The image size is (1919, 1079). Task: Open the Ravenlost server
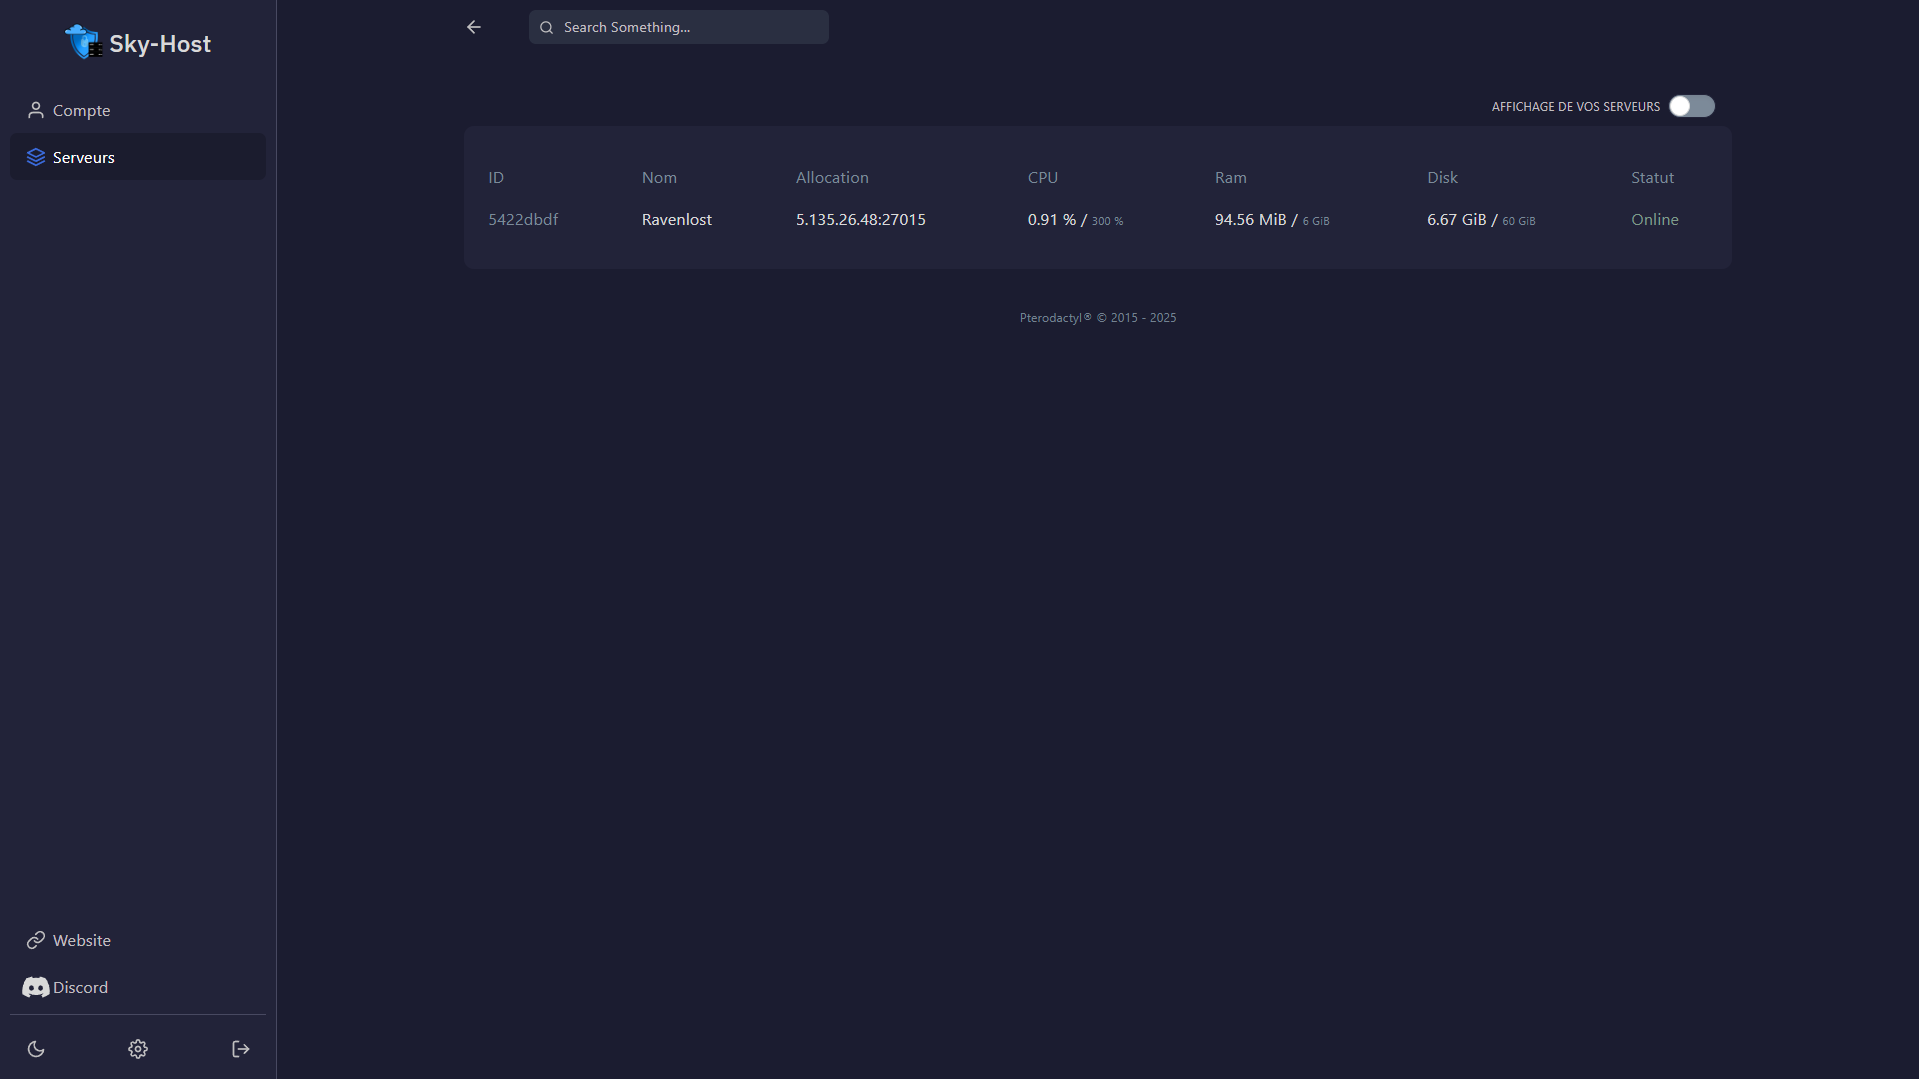(x=677, y=219)
